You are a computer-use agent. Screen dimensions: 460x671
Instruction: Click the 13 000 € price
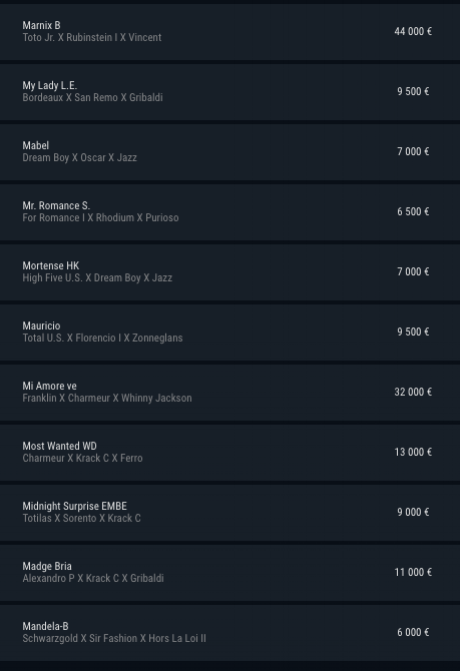click(x=413, y=452)
